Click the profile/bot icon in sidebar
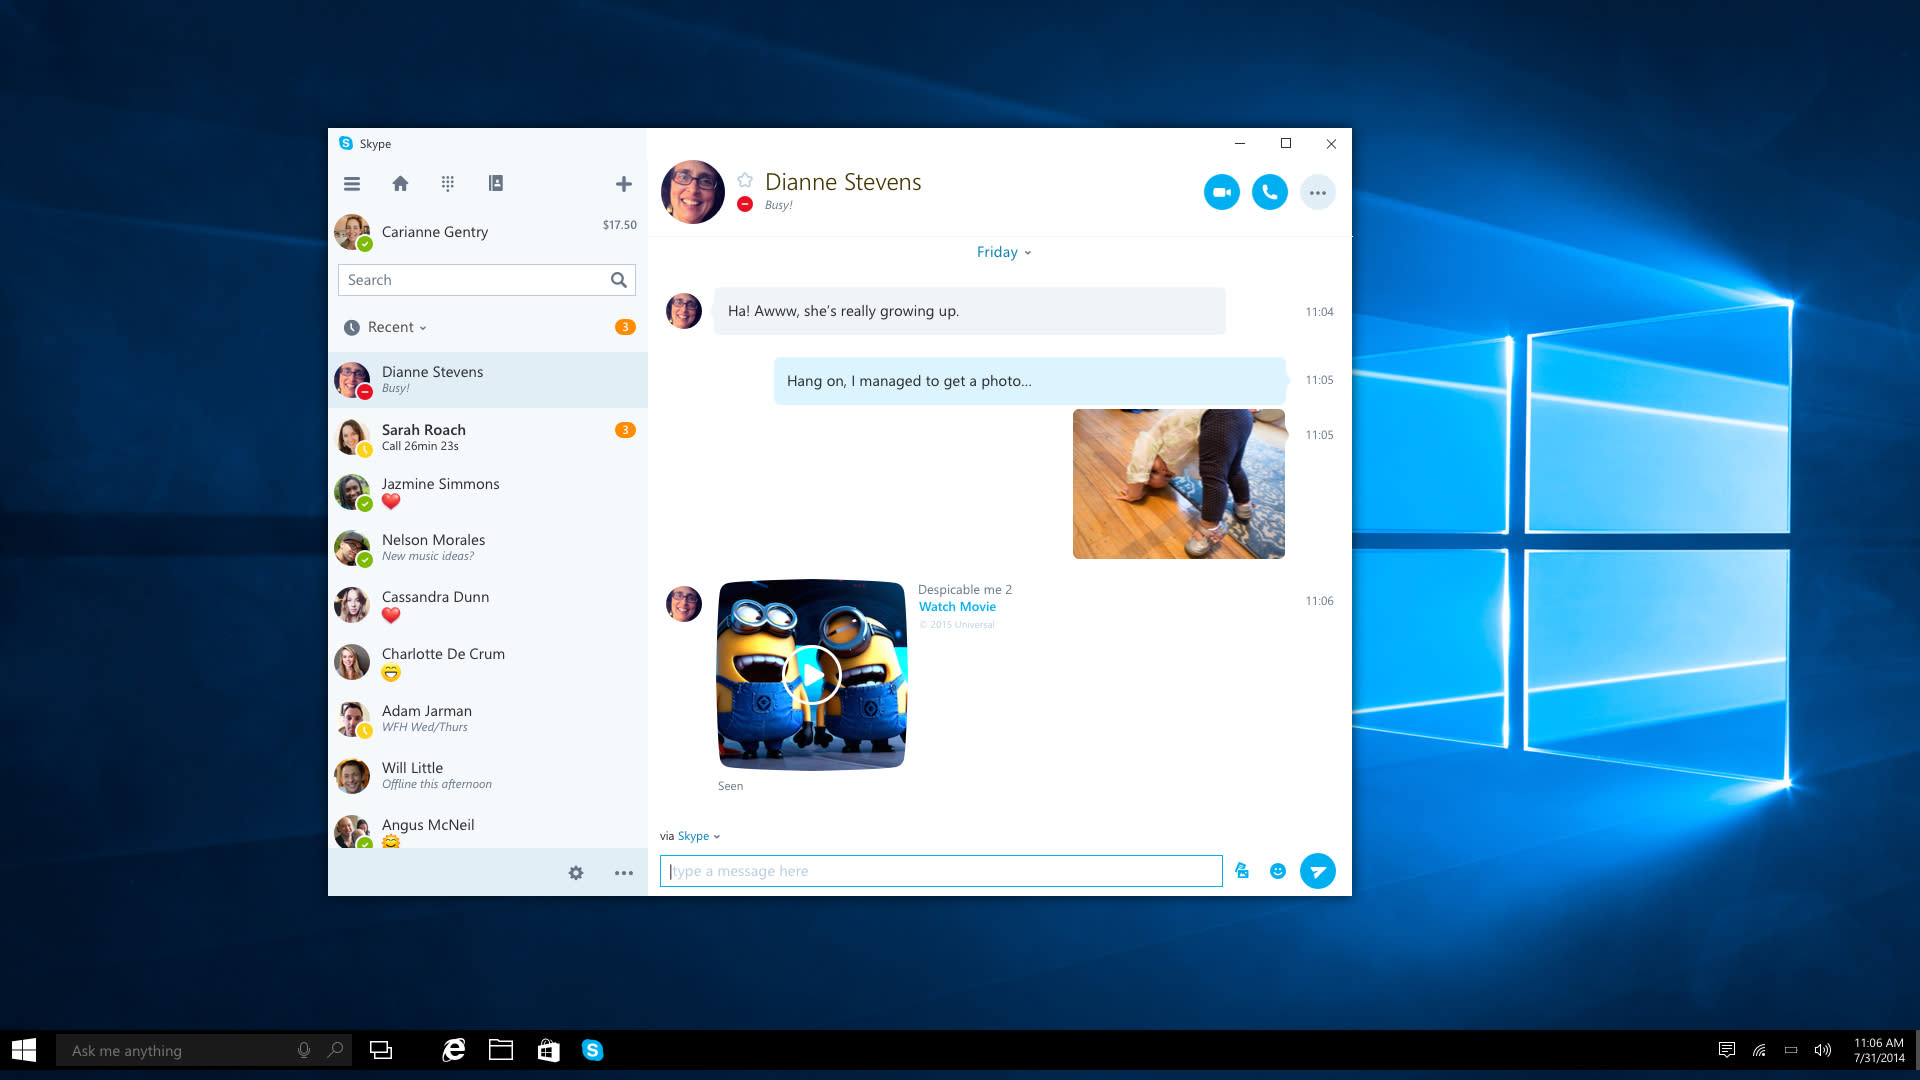Screen dimensions: 1920x1080 coord(495,182)
